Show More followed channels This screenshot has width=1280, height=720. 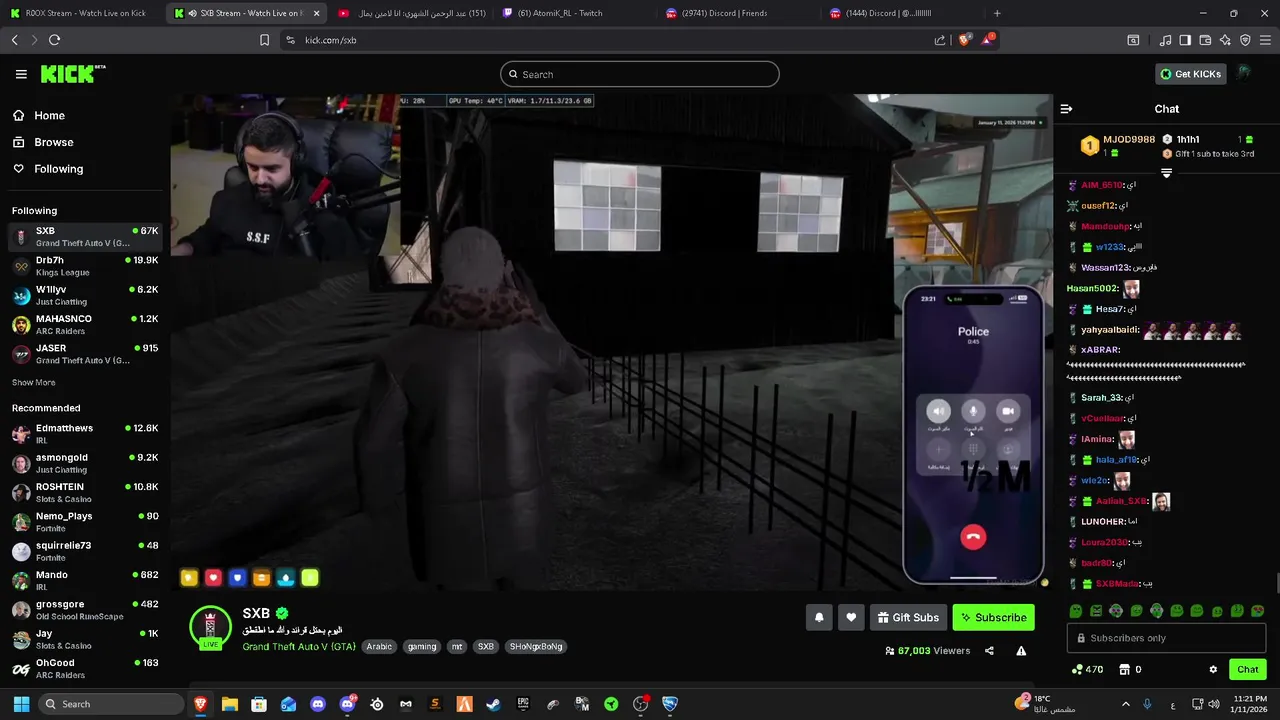click(33, 382)
